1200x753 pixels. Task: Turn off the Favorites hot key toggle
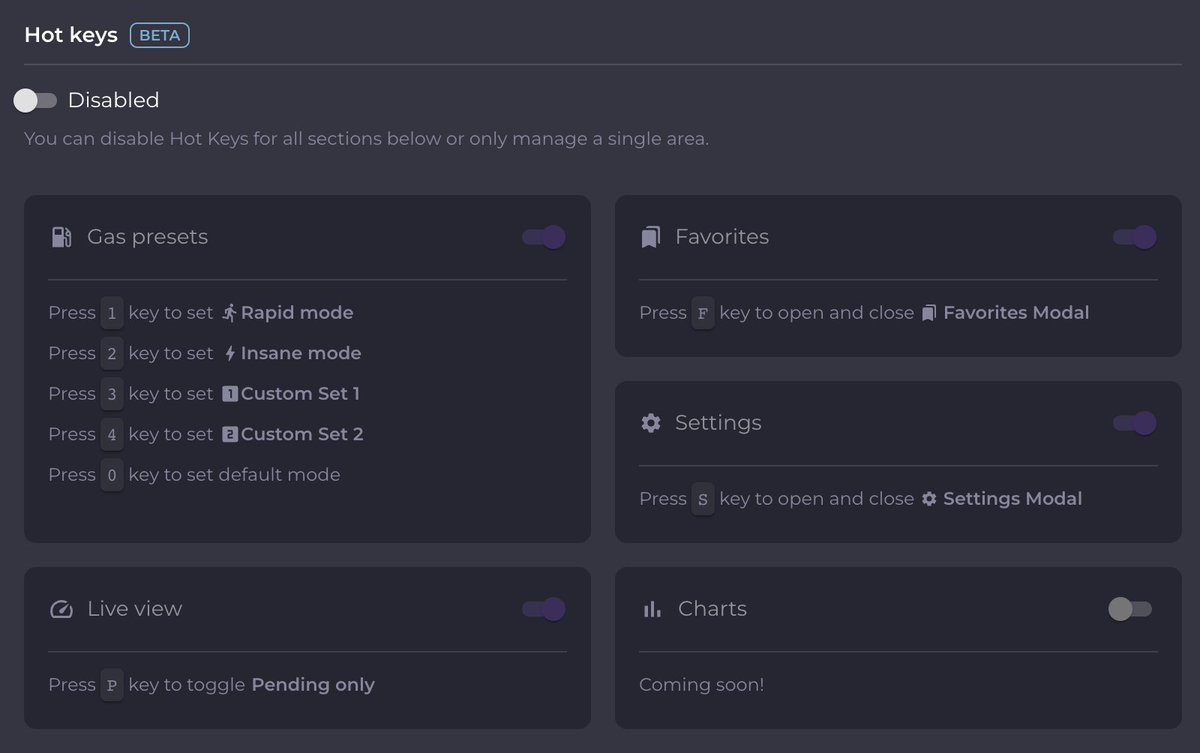coord(1135,237)
